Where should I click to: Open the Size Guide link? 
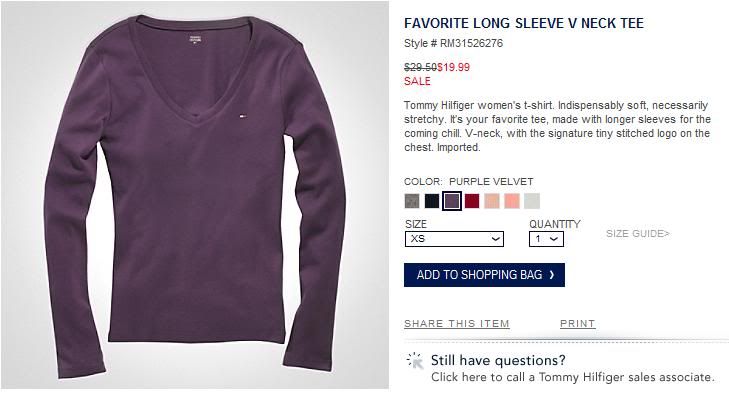coord(638,234)
